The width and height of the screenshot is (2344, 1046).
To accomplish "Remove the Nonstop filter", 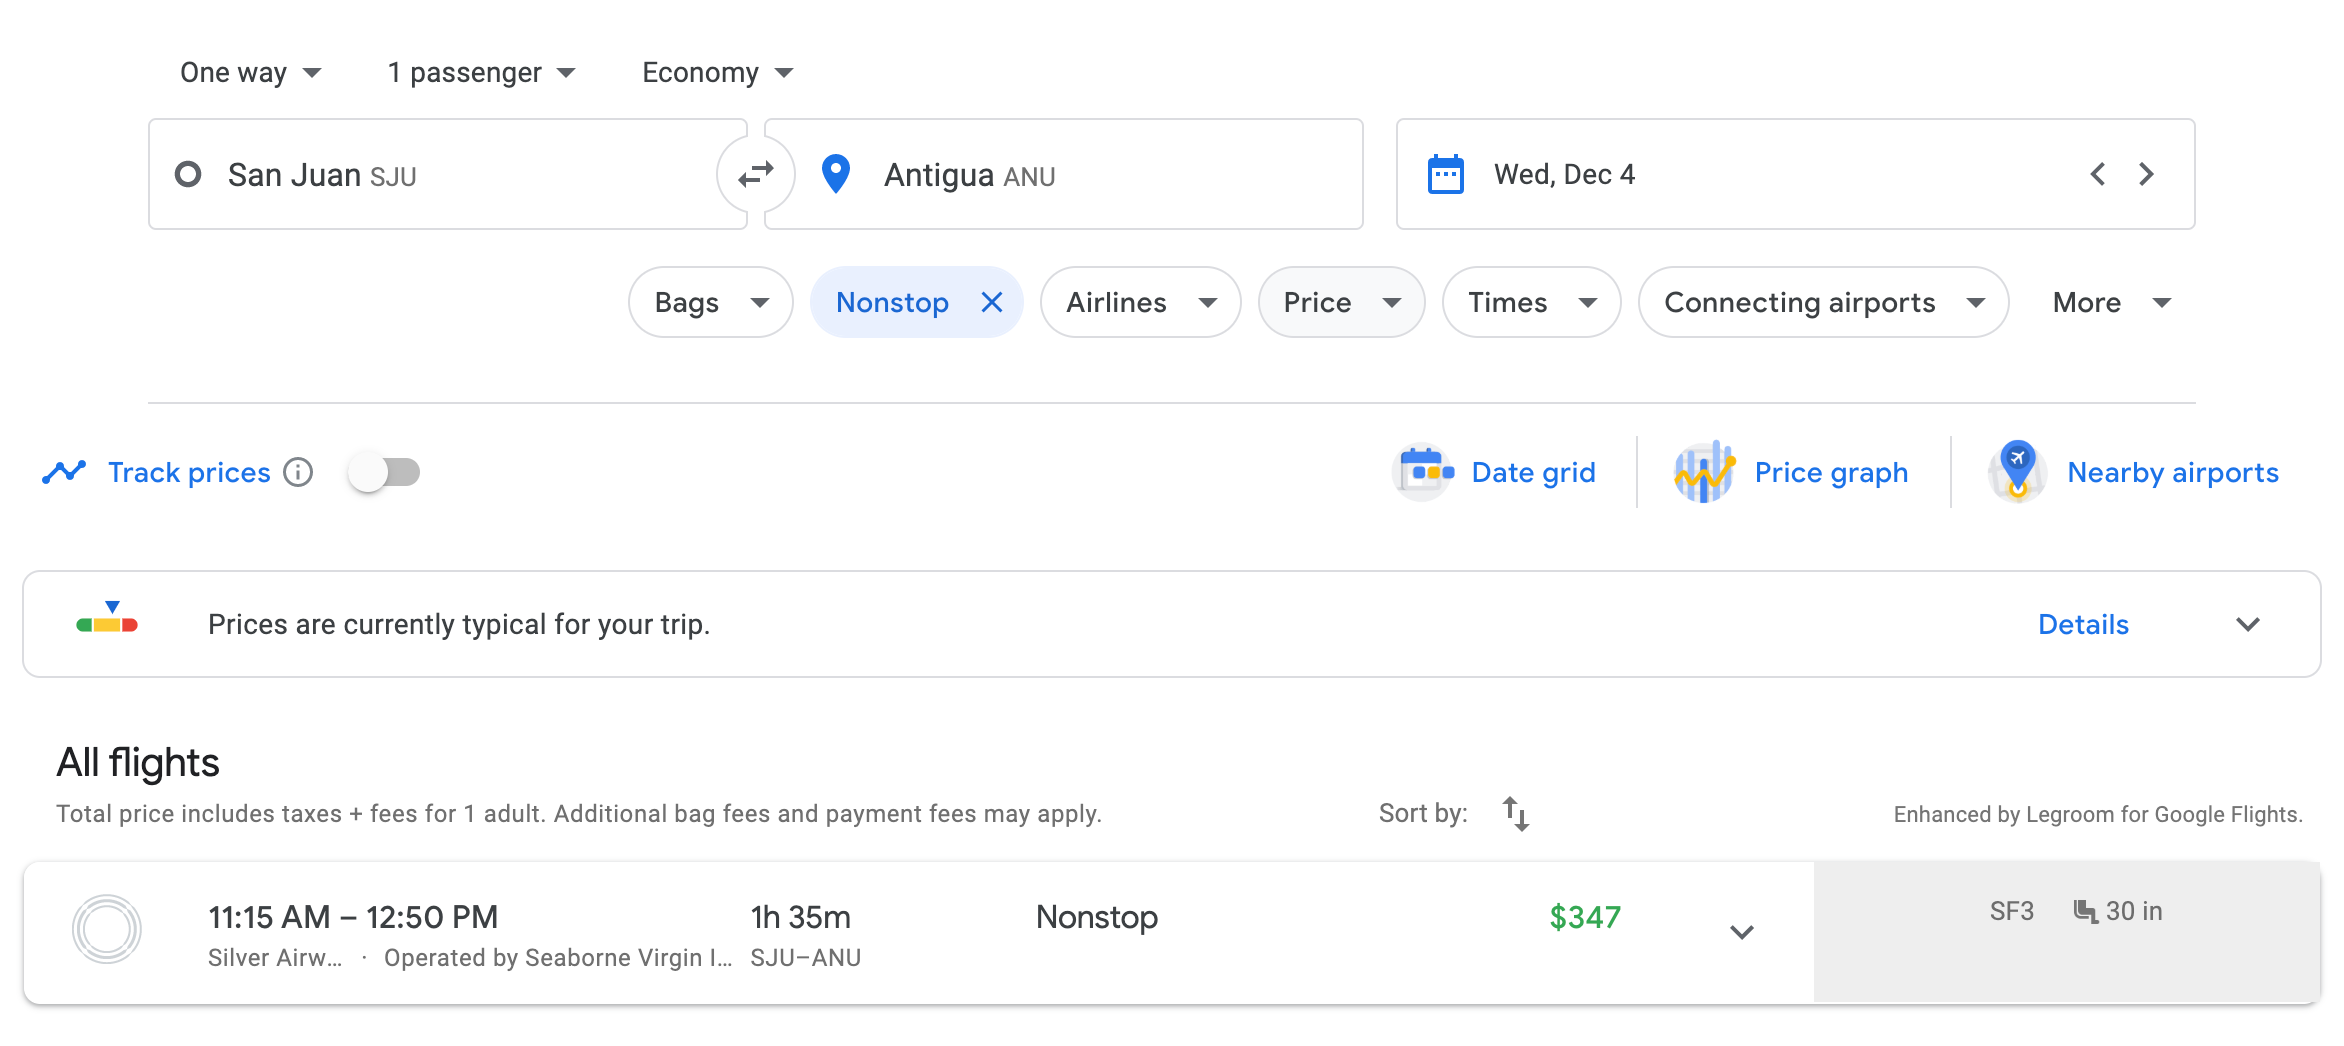I will tap(991, 302).
